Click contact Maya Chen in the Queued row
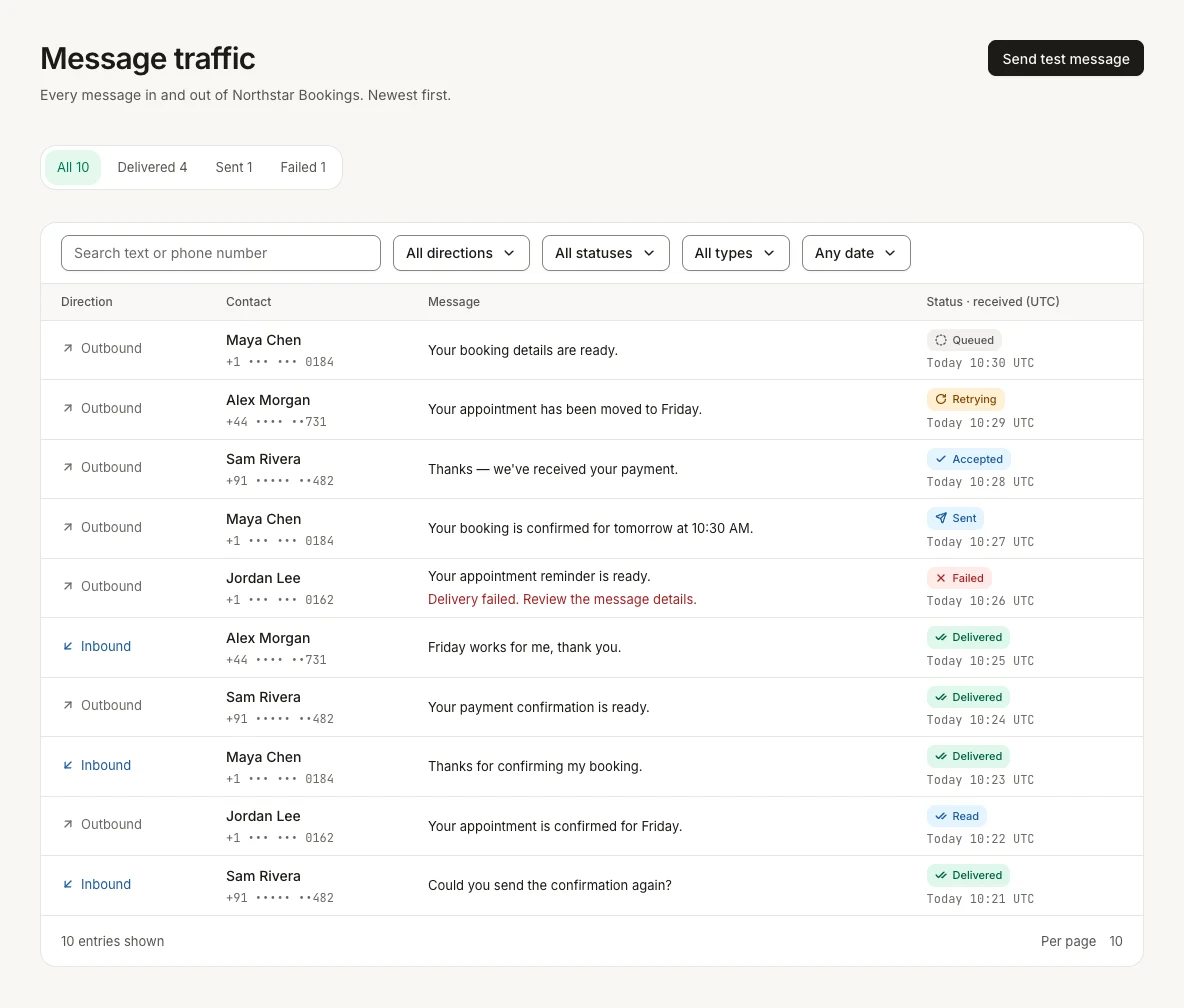Screen dimensions: 1184x1008 264,341
